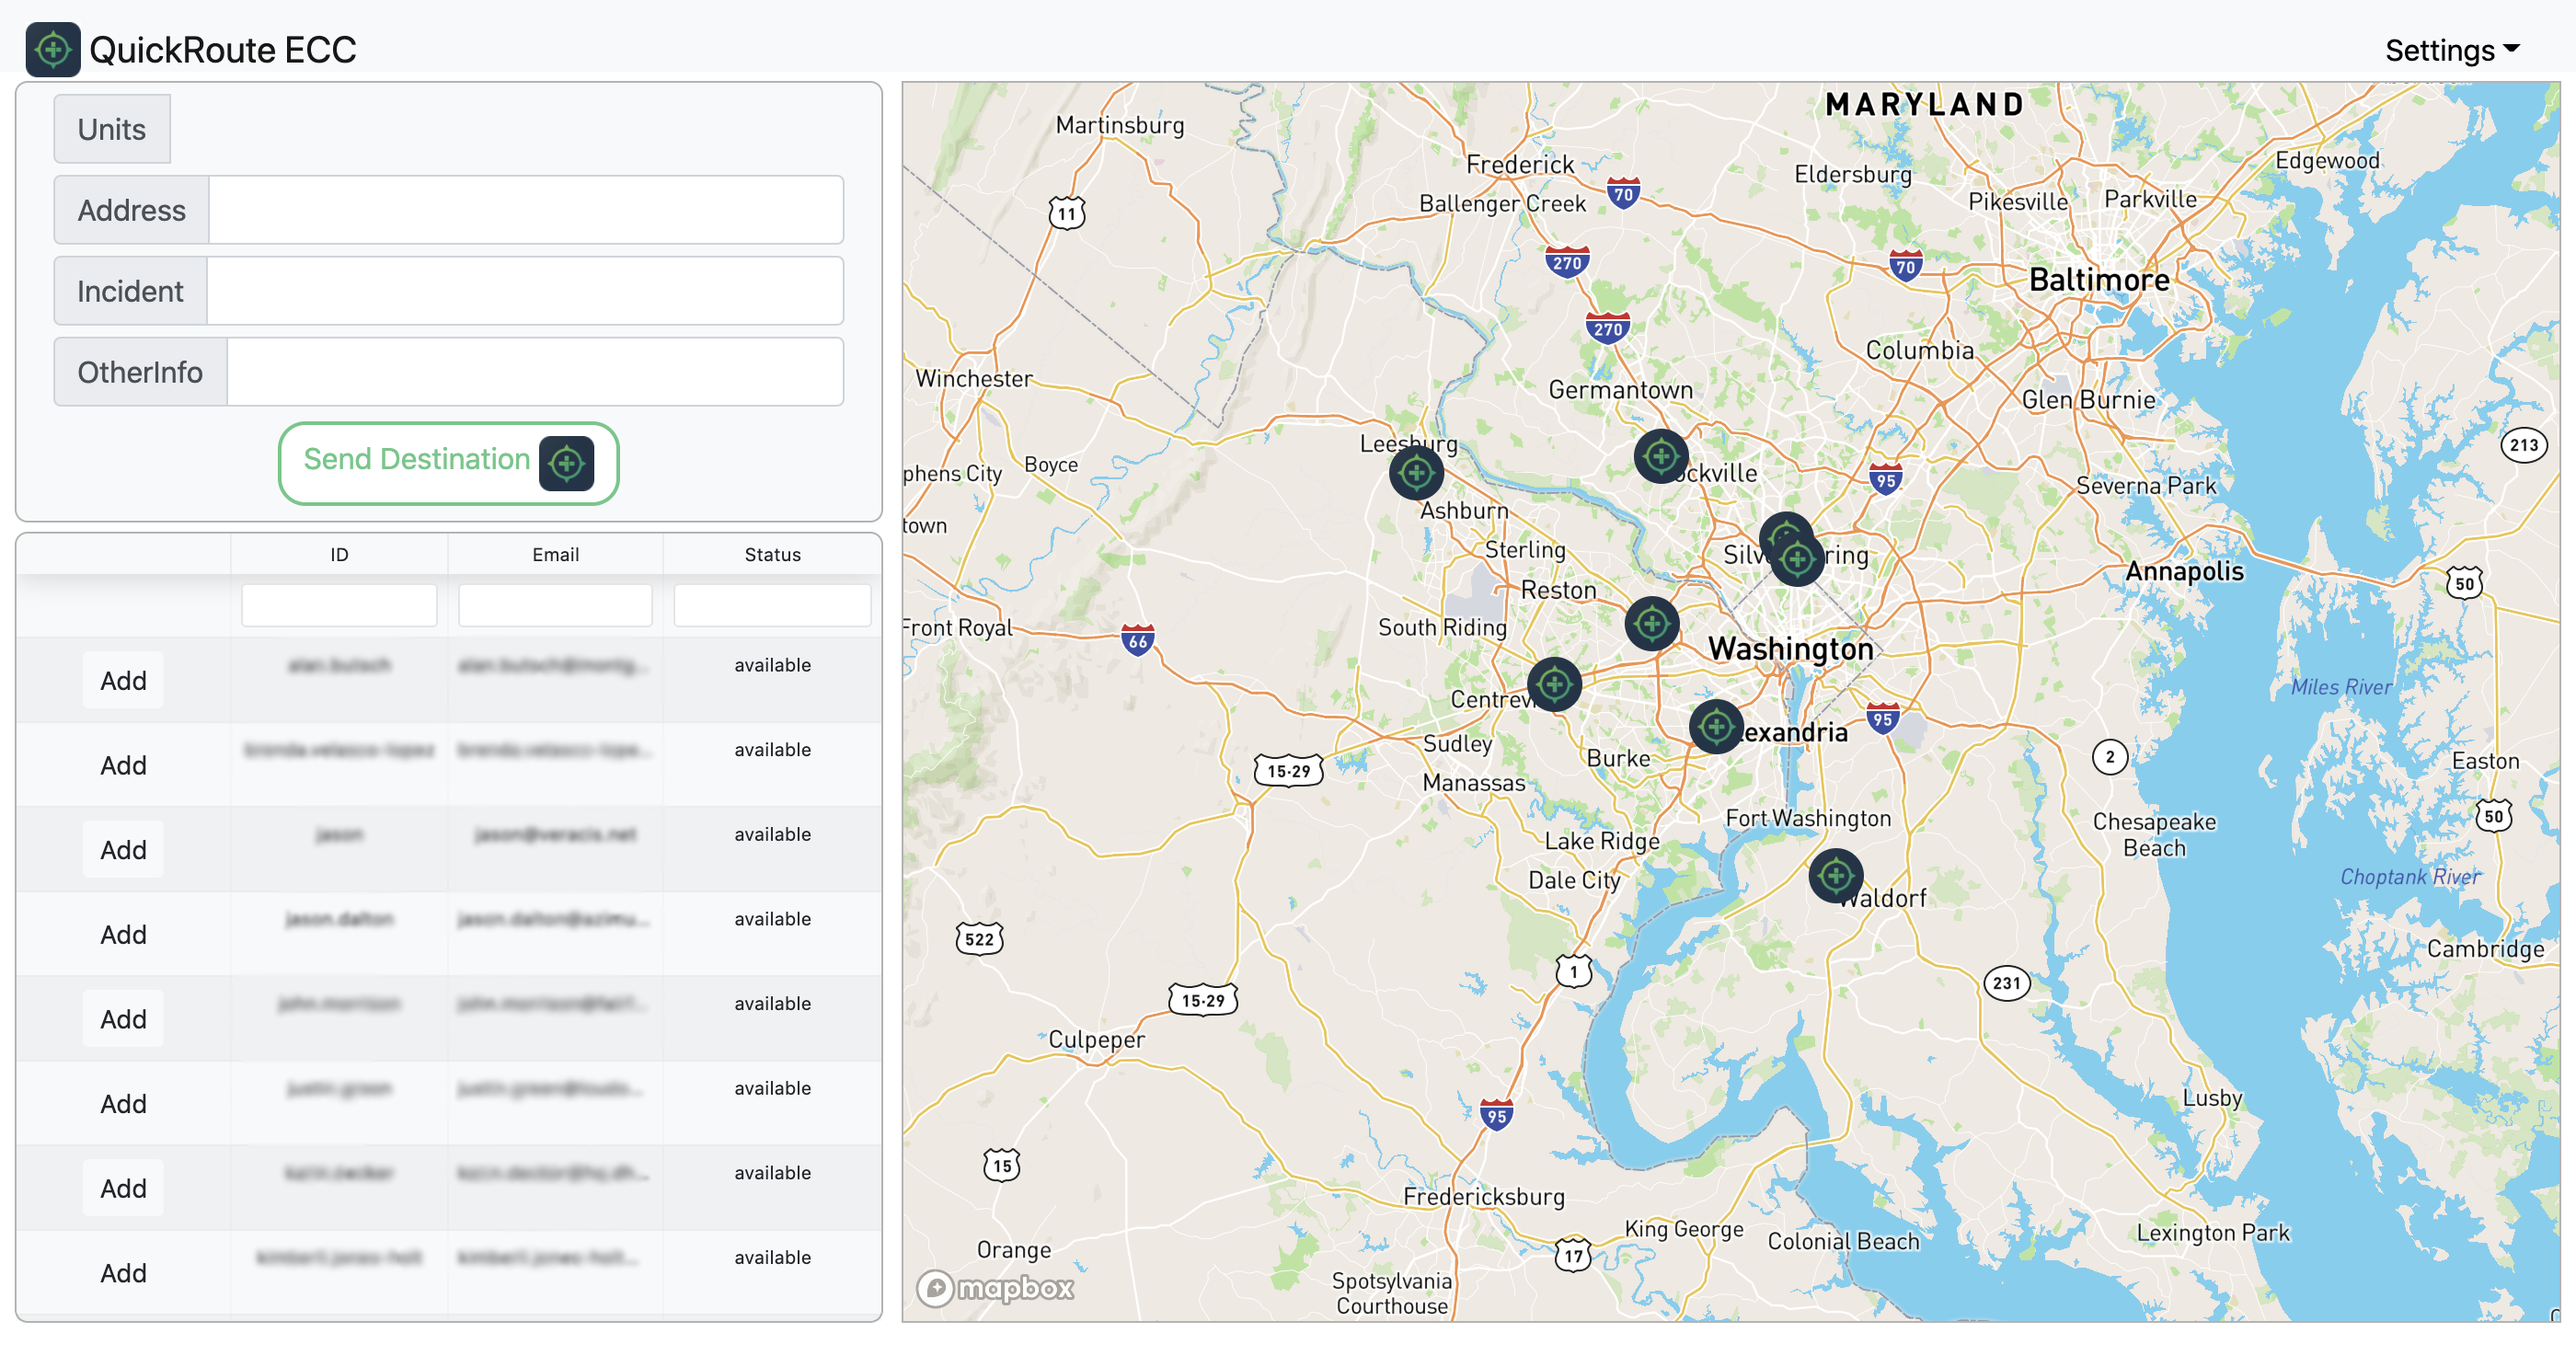
Task: Expand the Units section panel
Action: pyautogui.click(x=110, y=128)
